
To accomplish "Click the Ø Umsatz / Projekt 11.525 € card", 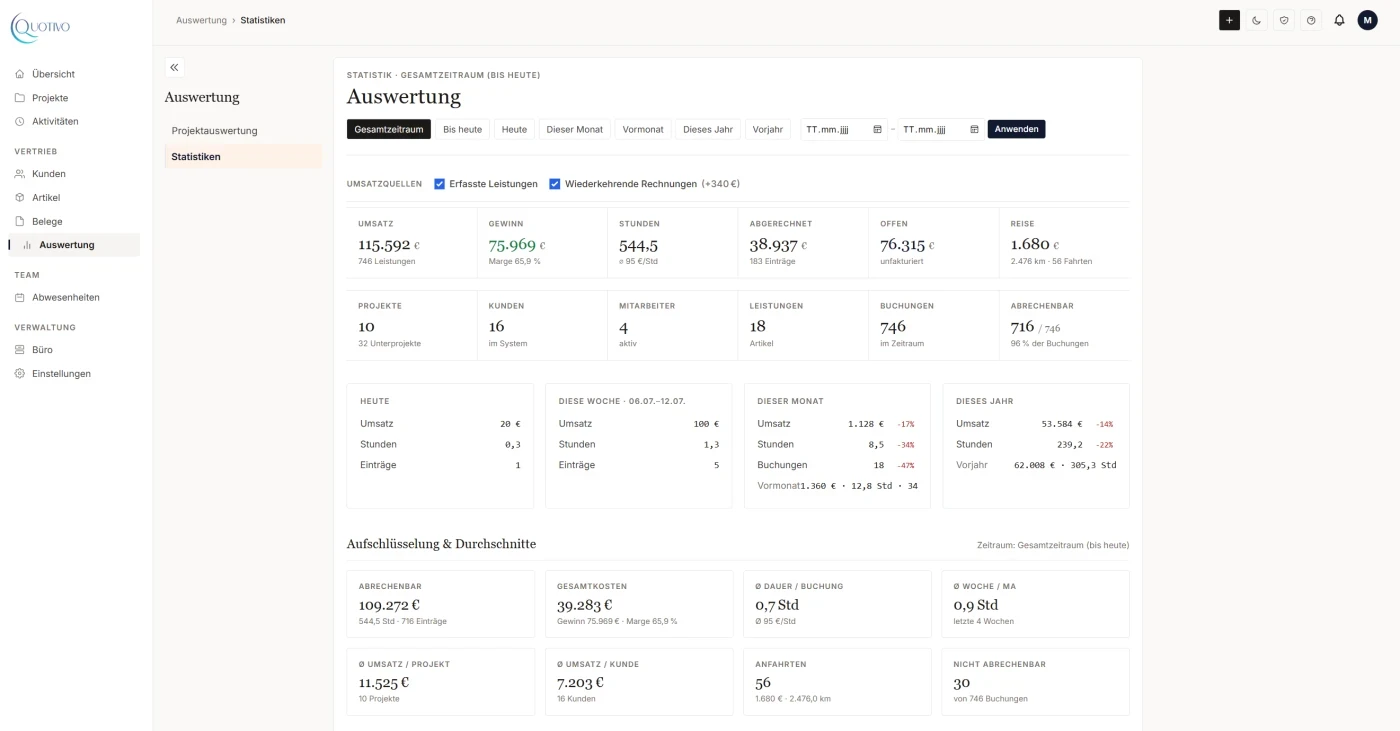I will pyautogui.click(x=440, y=682).
